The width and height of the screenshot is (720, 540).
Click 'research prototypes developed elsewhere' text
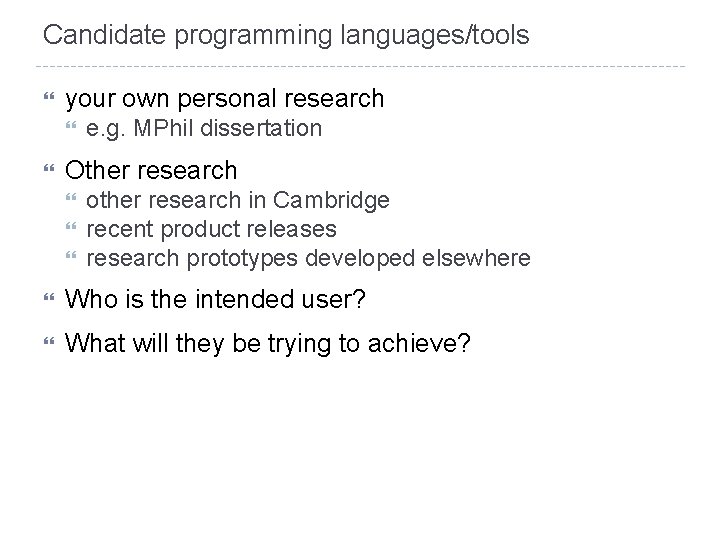pos(308,258)
